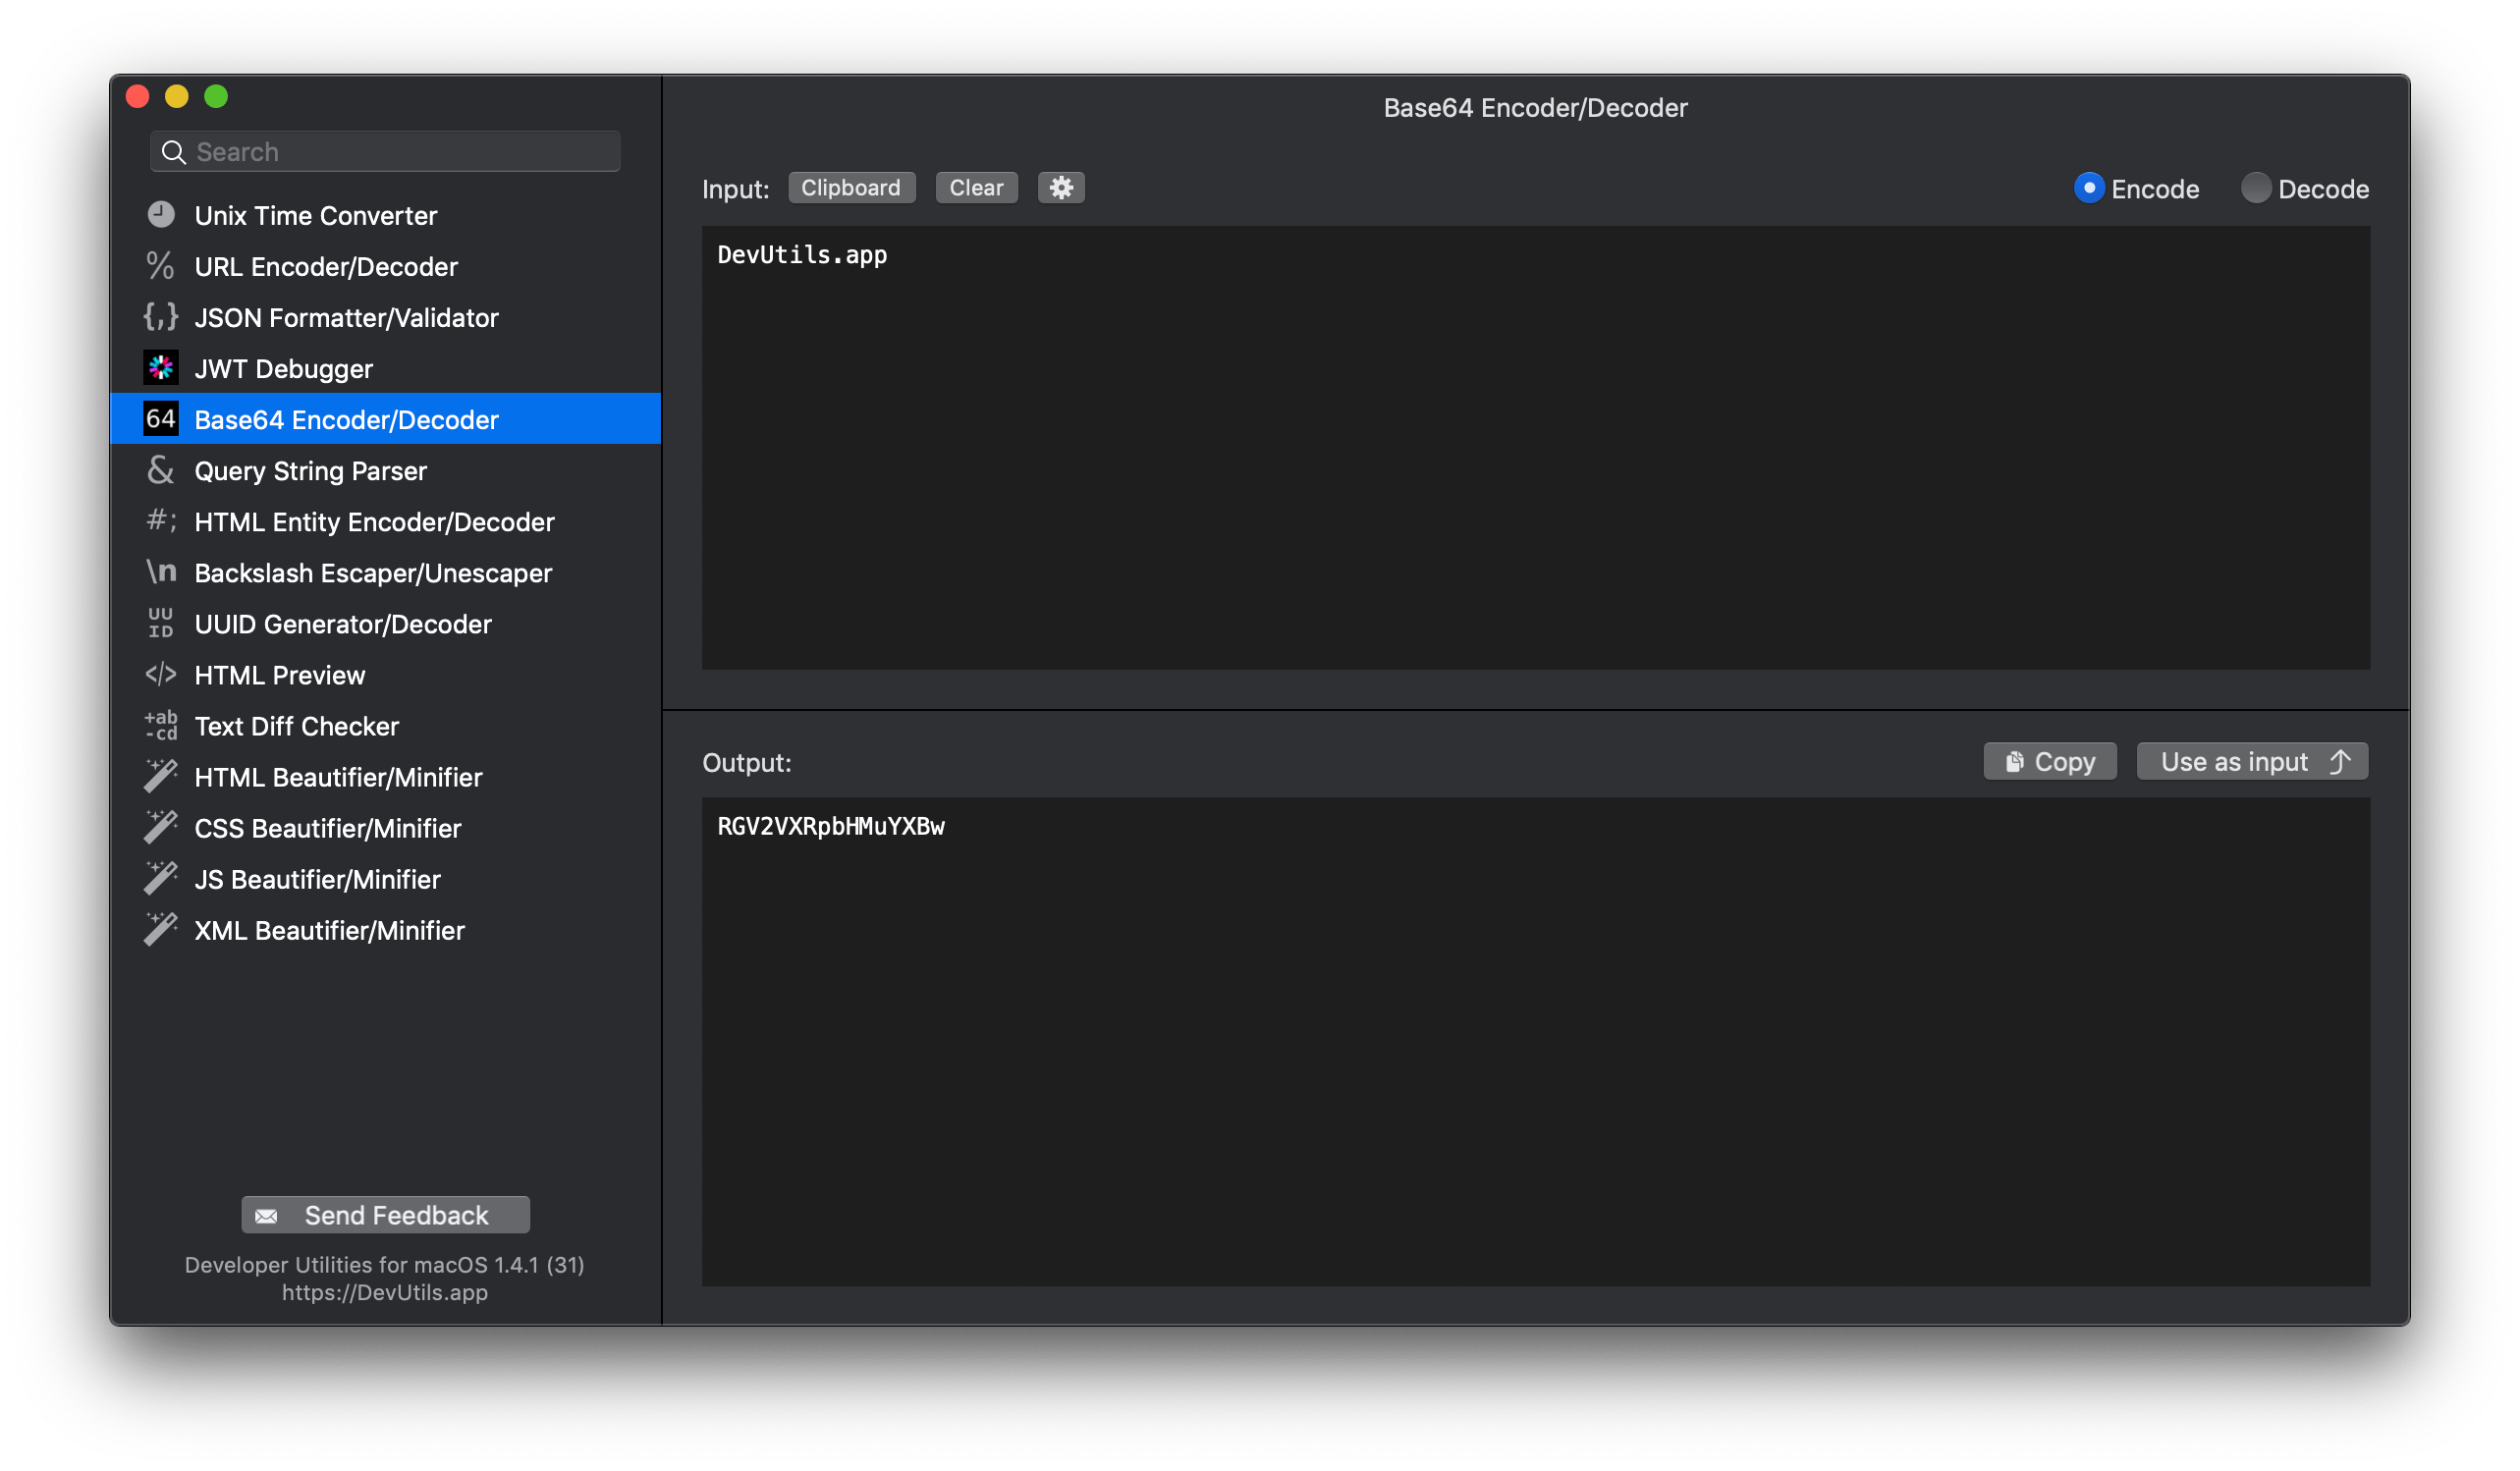2520x1471 pixels.
Task: Open the Query String Parser tool
Action: click(x=386, y=470)
